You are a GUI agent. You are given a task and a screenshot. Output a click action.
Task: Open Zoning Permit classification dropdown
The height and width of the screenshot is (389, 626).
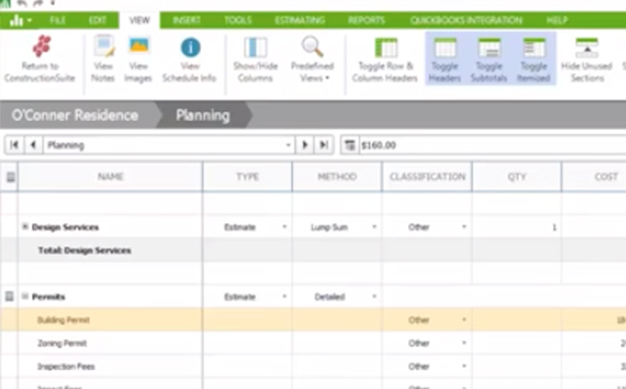464,343
